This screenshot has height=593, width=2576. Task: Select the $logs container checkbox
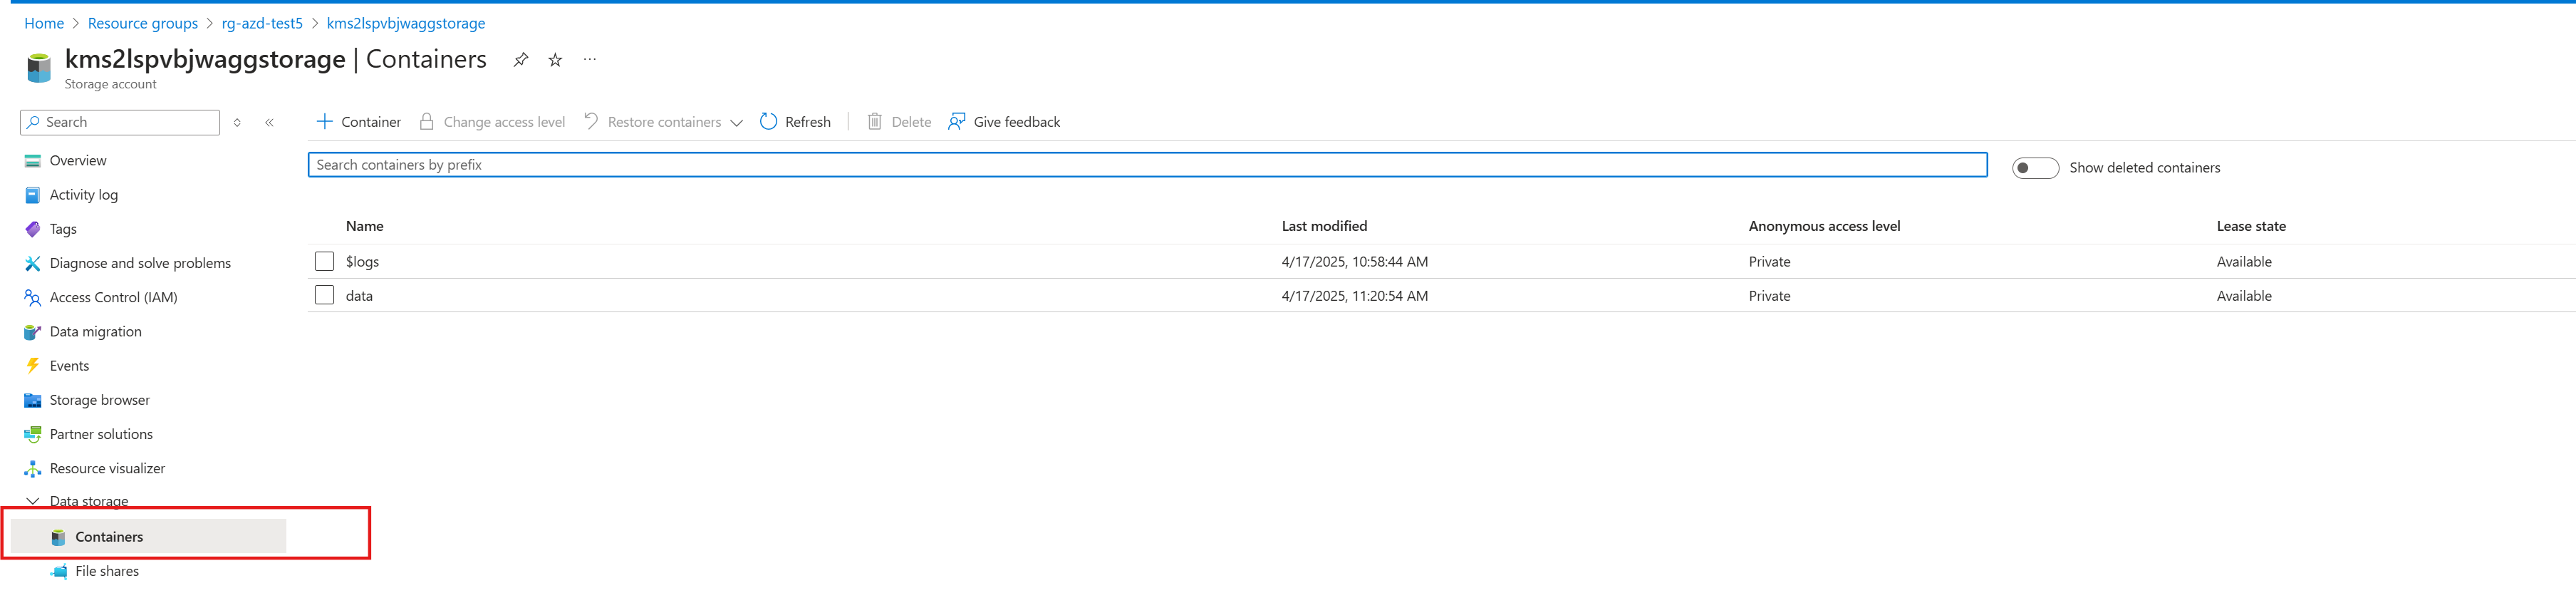pos(324,261)
